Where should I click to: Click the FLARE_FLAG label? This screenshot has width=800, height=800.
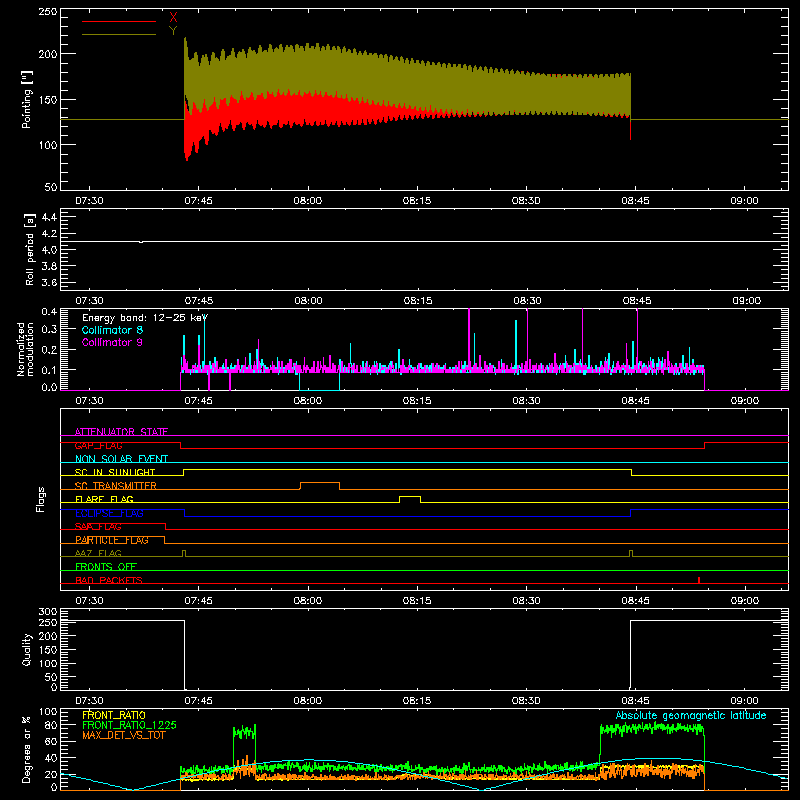click(104, 499)
